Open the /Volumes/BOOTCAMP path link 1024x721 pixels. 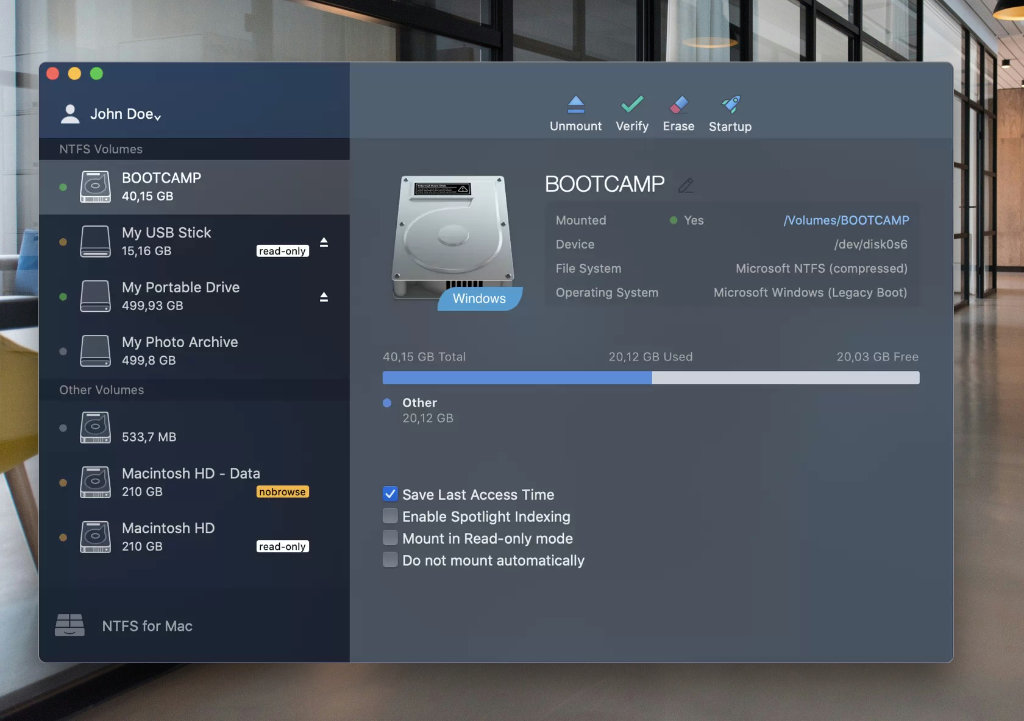(x=846, y=220)
